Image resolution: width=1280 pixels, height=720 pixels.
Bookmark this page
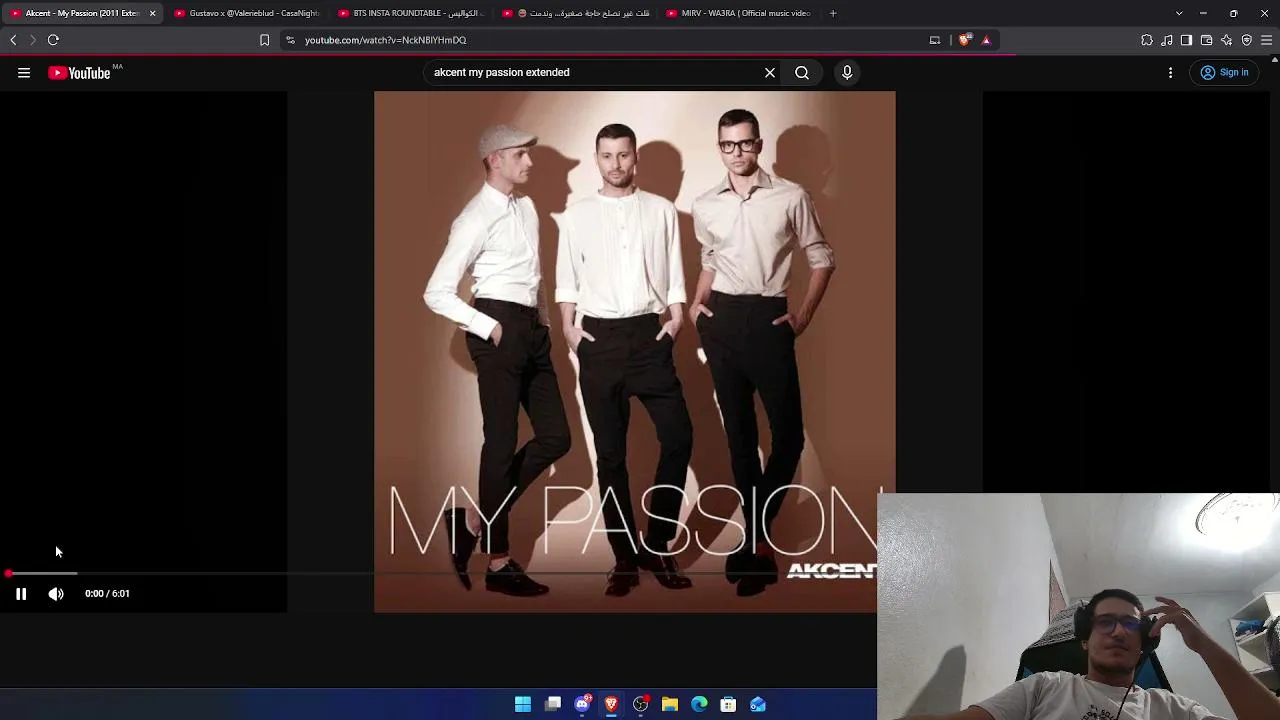pos(264,40)
